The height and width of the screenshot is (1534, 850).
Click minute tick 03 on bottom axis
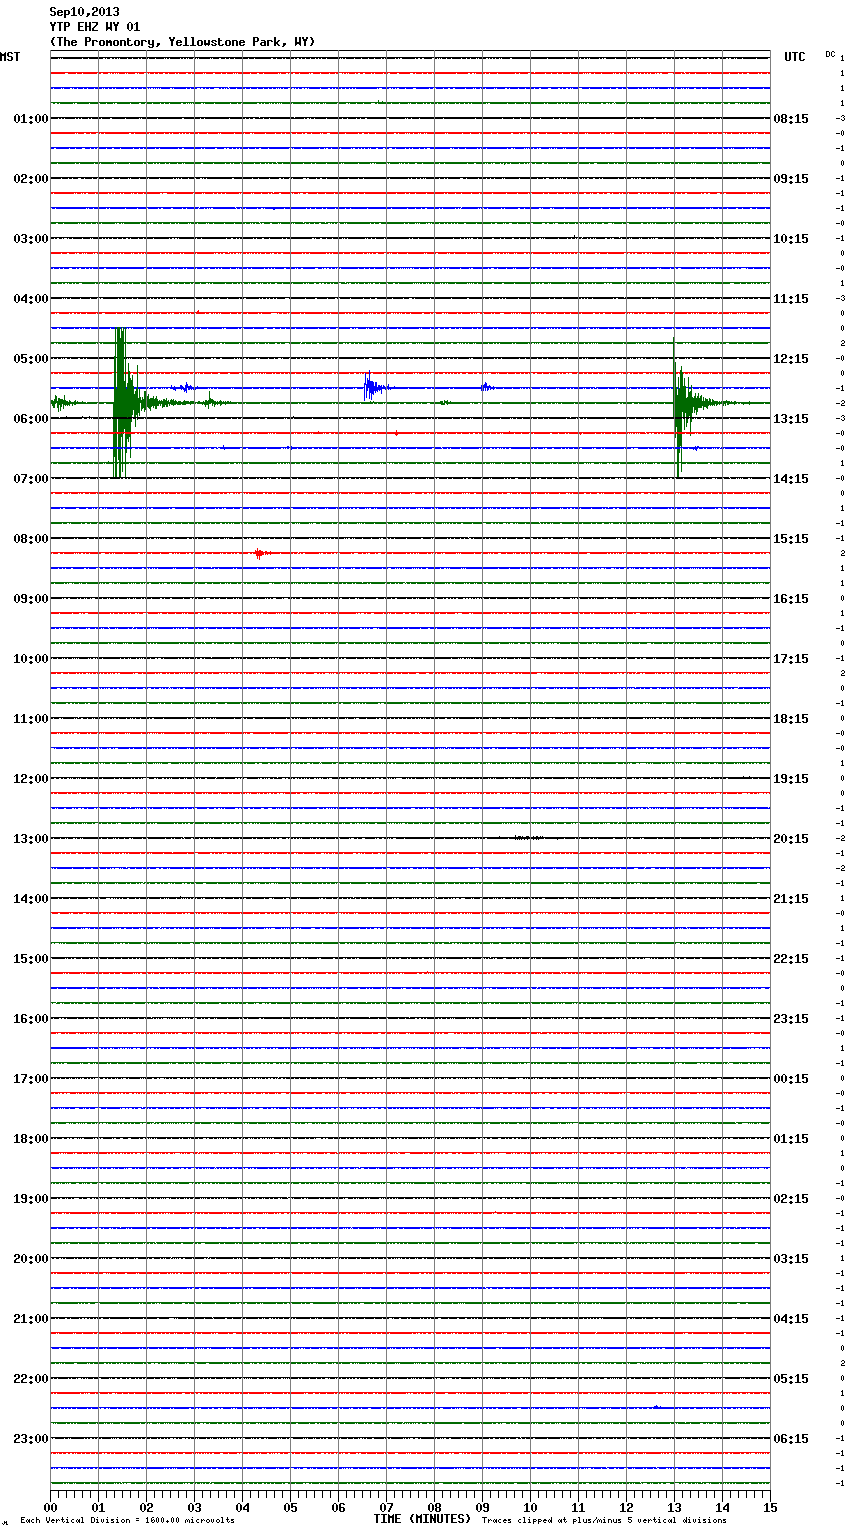click(x=194, y=1507)
